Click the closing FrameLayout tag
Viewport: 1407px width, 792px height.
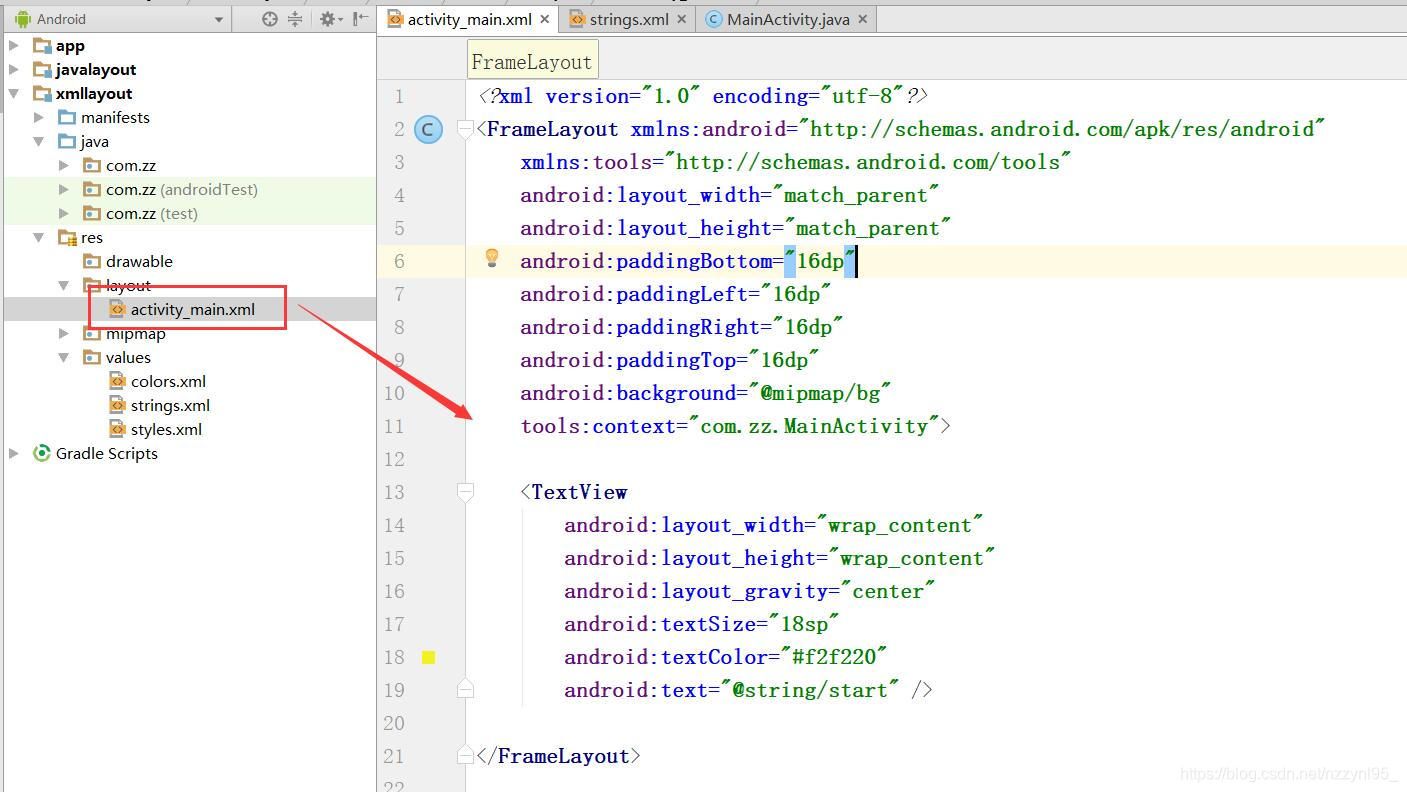[x=559, y=756]
